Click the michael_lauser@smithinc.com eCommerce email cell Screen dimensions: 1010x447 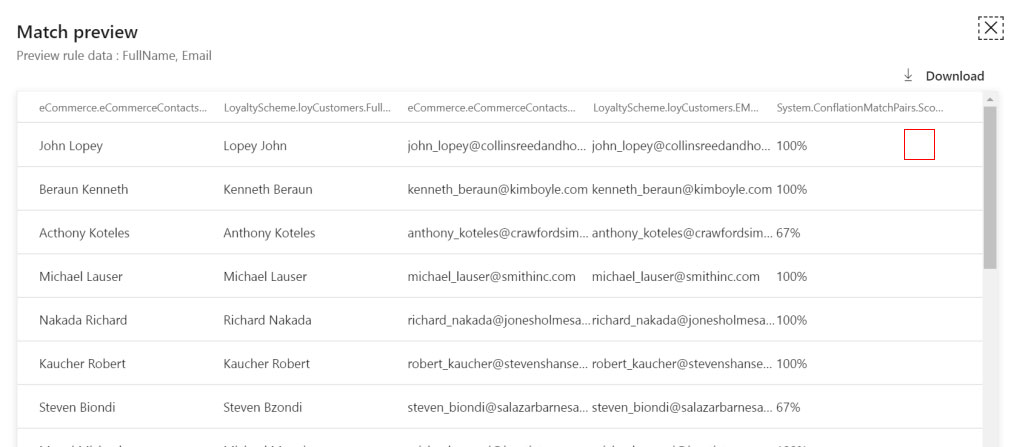pyautogui.click(x=491, y=276)
